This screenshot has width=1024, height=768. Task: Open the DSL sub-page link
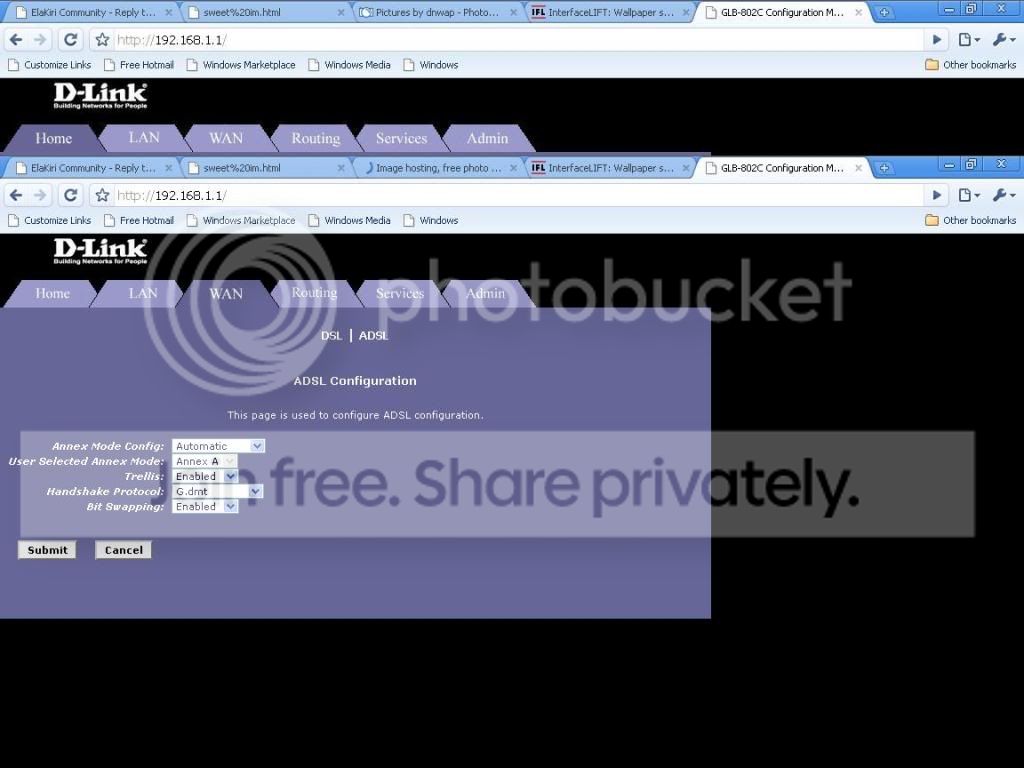(x=331, y=336)
